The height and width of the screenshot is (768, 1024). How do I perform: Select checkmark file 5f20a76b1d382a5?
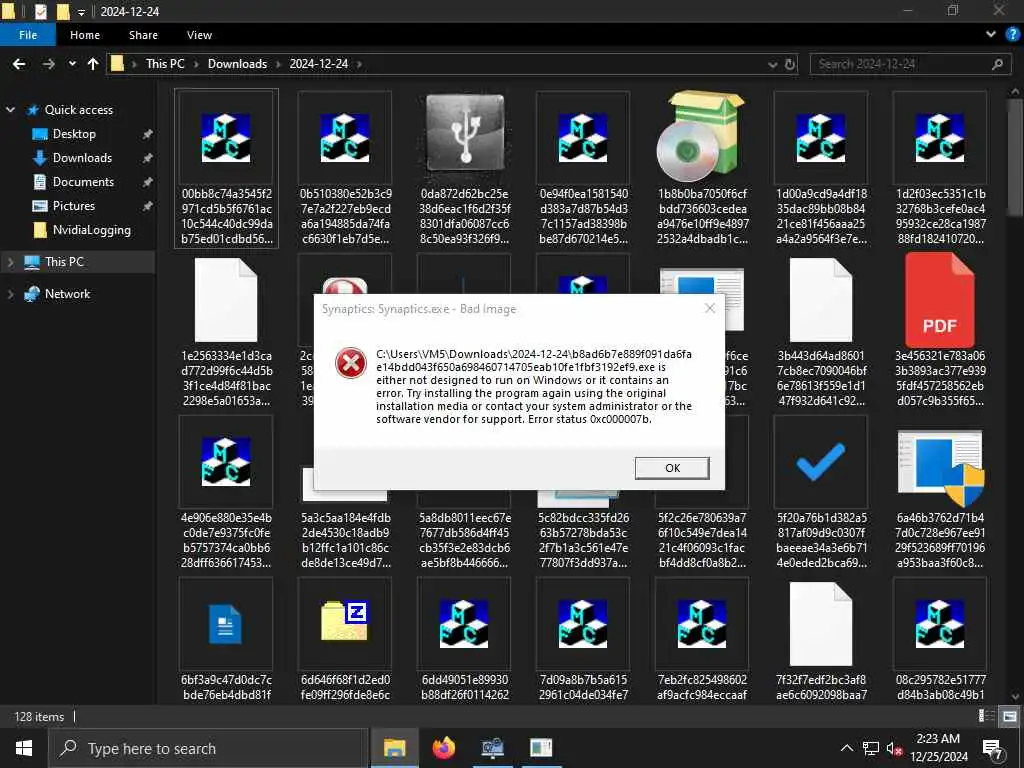click(821, 493)
